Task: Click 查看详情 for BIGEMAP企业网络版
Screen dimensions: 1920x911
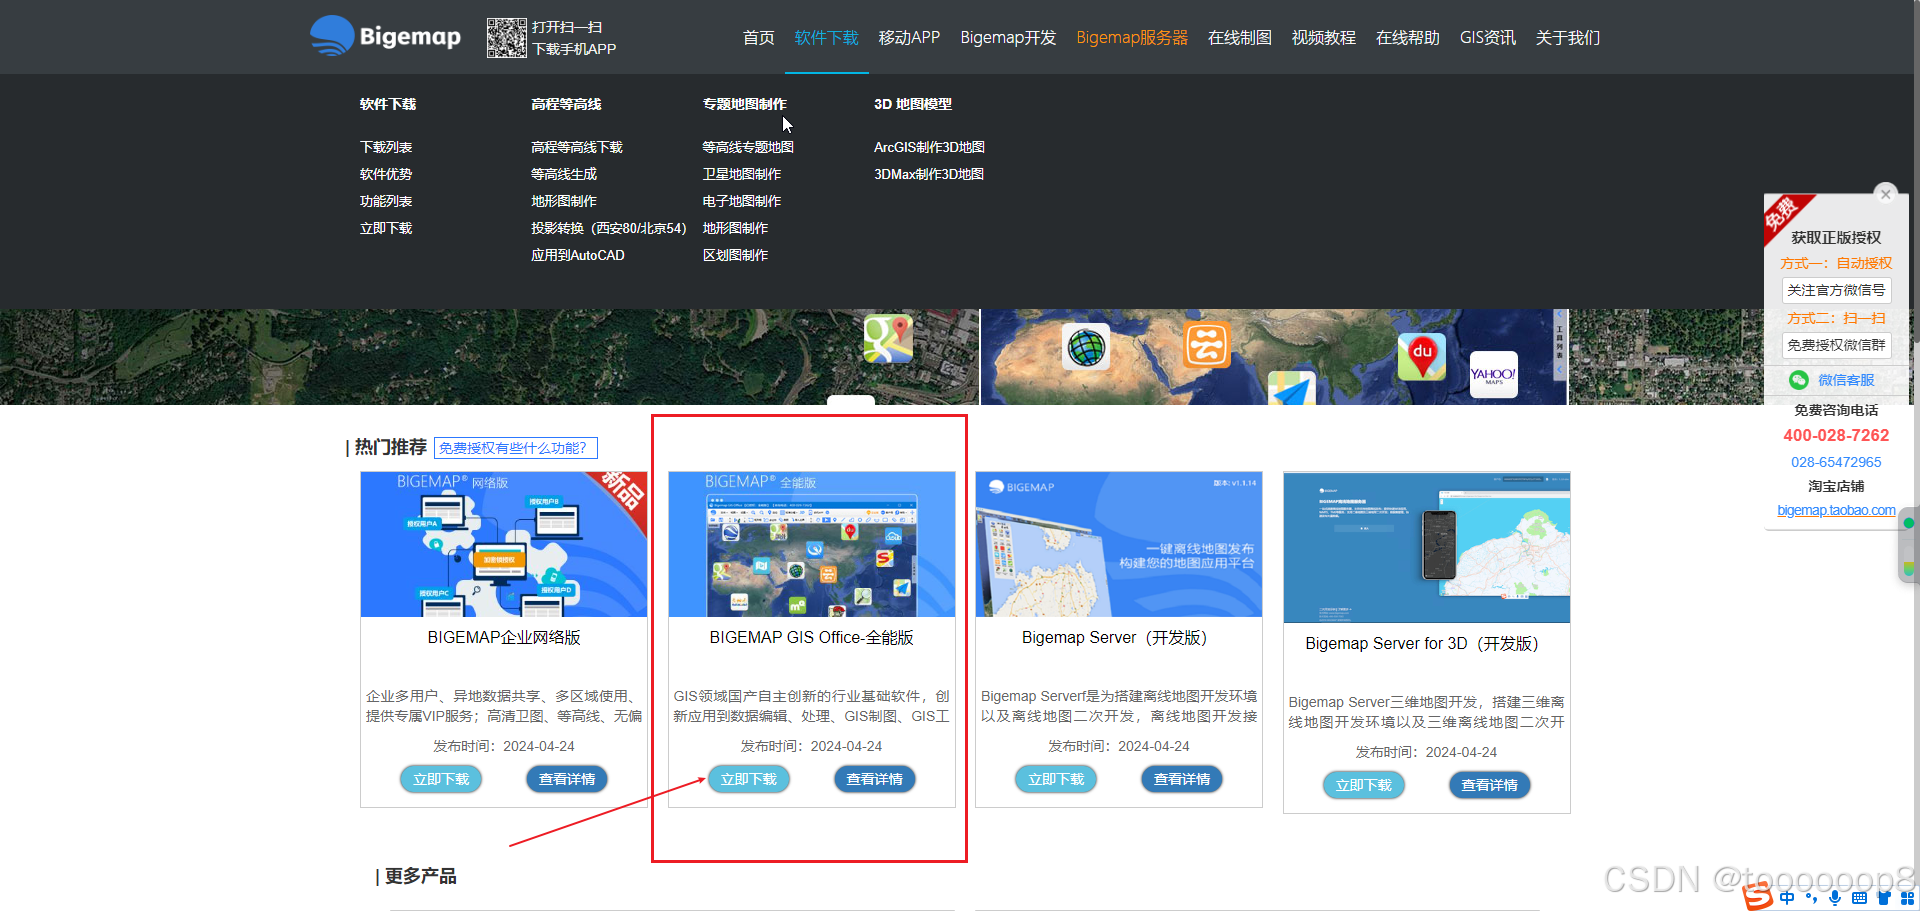Action: click(x=567, y=779)
